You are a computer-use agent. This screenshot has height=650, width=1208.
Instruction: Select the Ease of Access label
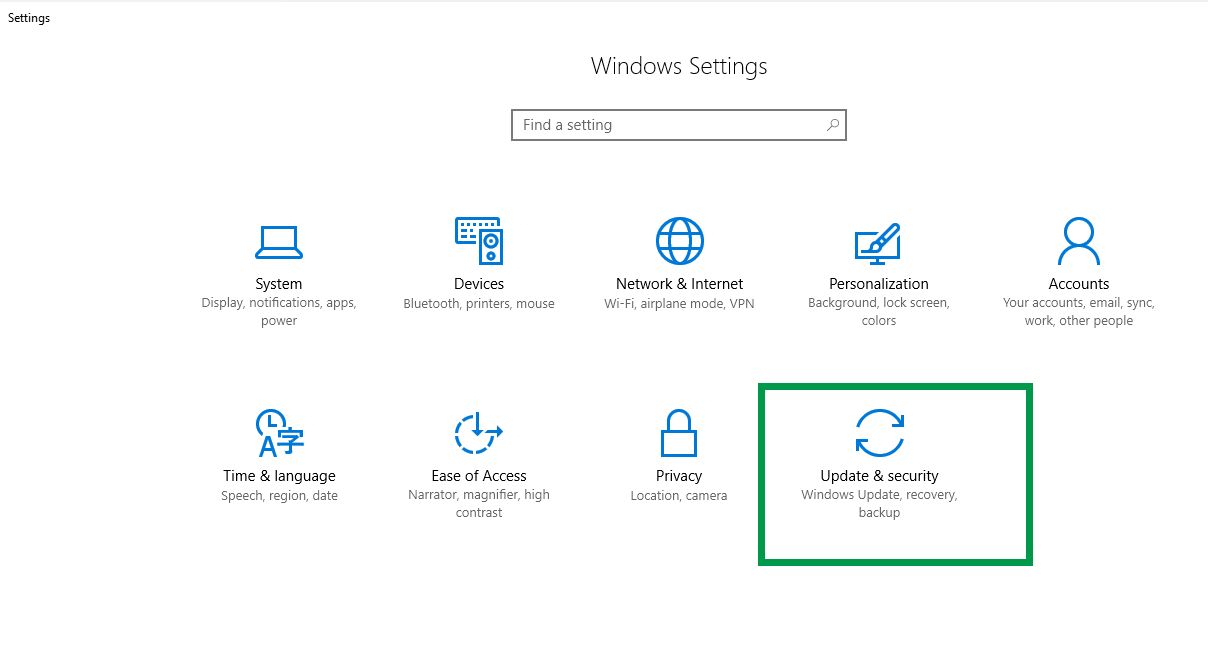[478, 476]
